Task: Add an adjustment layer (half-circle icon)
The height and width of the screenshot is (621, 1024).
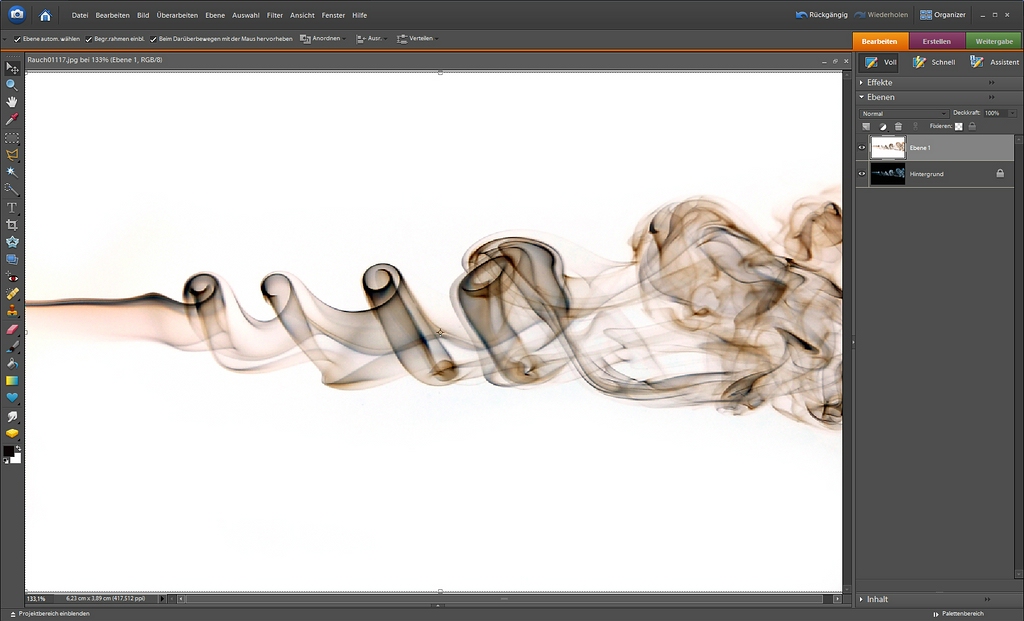Action: (882, 127)
